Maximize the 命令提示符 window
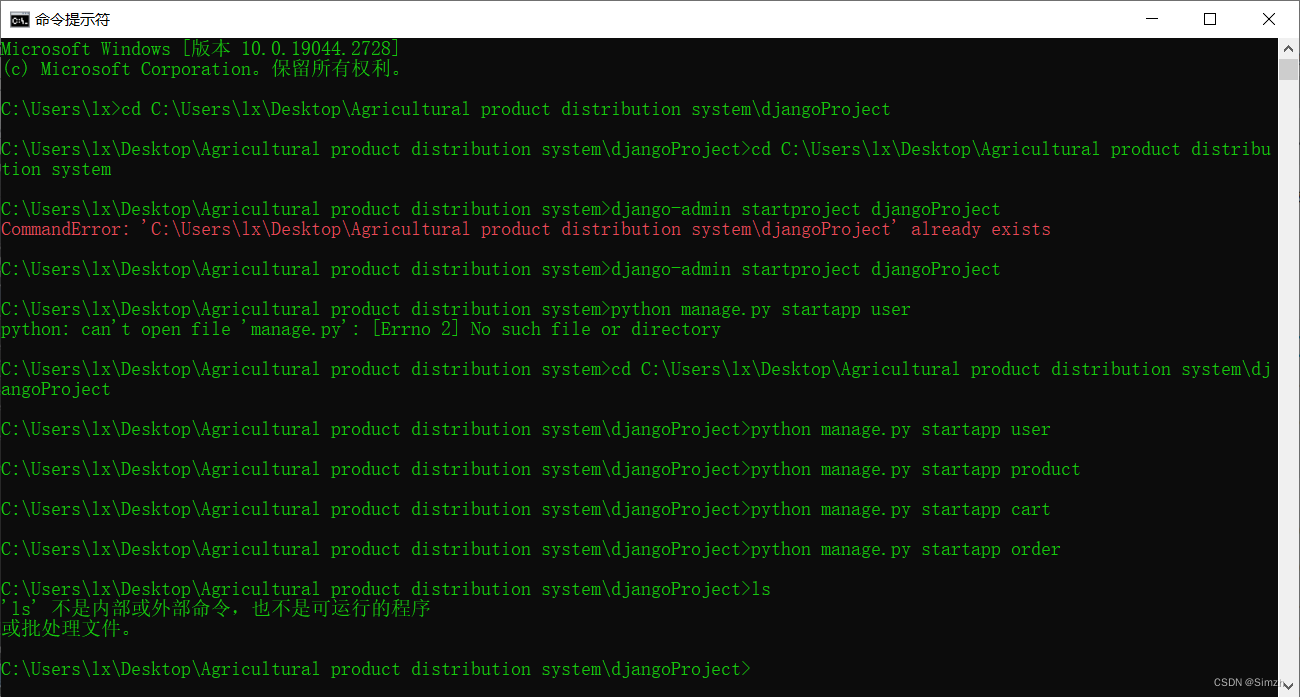The width and height of the screenshot is (1300, 697). (x=1210, y=19)
